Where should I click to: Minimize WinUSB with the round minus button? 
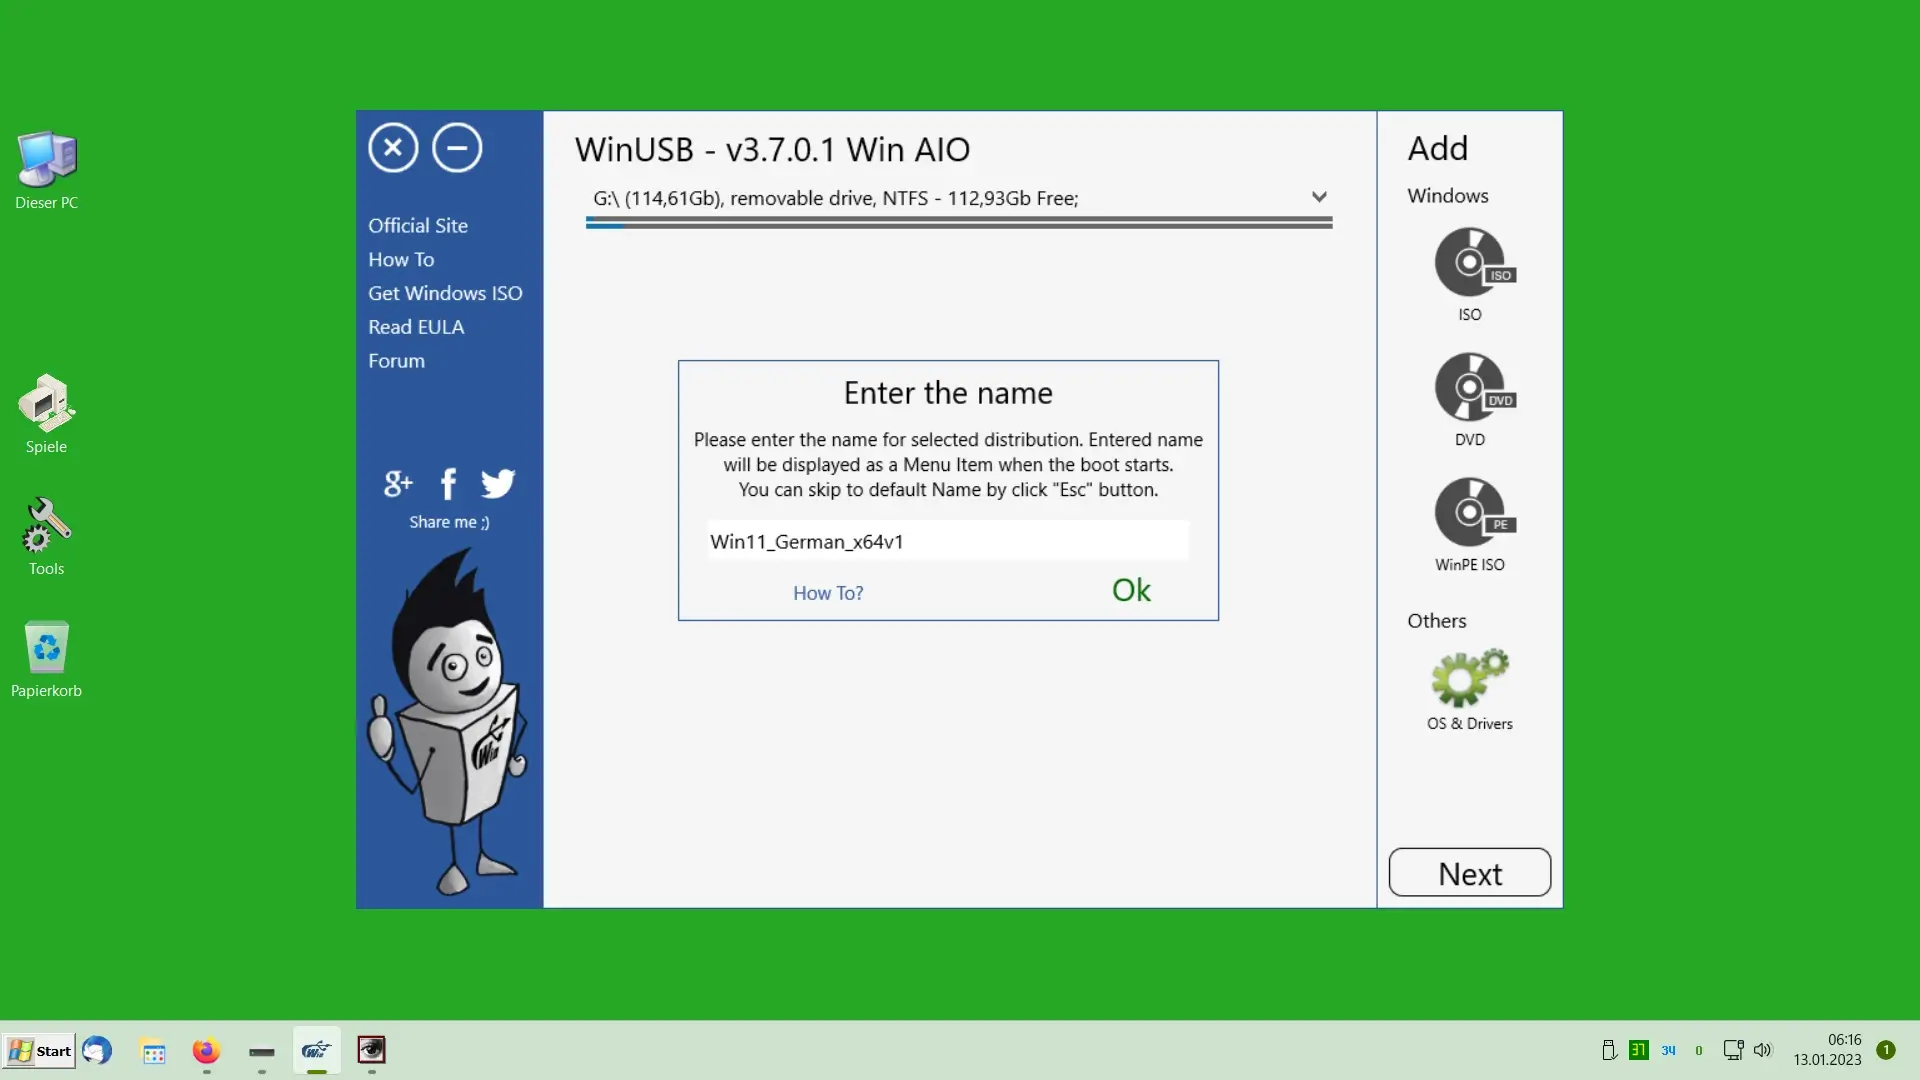(457, 148)
